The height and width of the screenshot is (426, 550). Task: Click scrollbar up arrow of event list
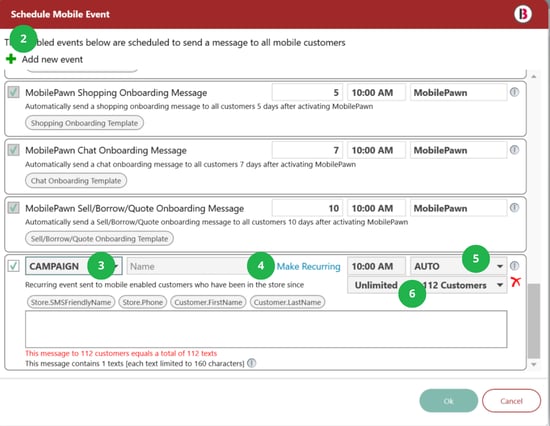(x=534, y=76)
